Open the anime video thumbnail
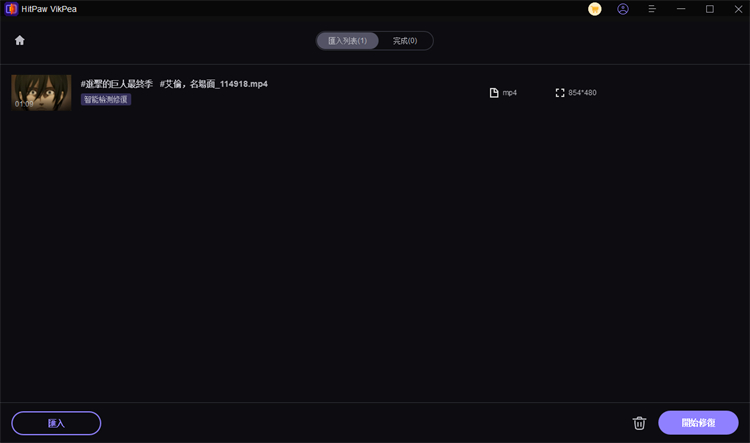The width and height of the screenshot is (750, 443). pyautogui.click(x=41, y=93)
